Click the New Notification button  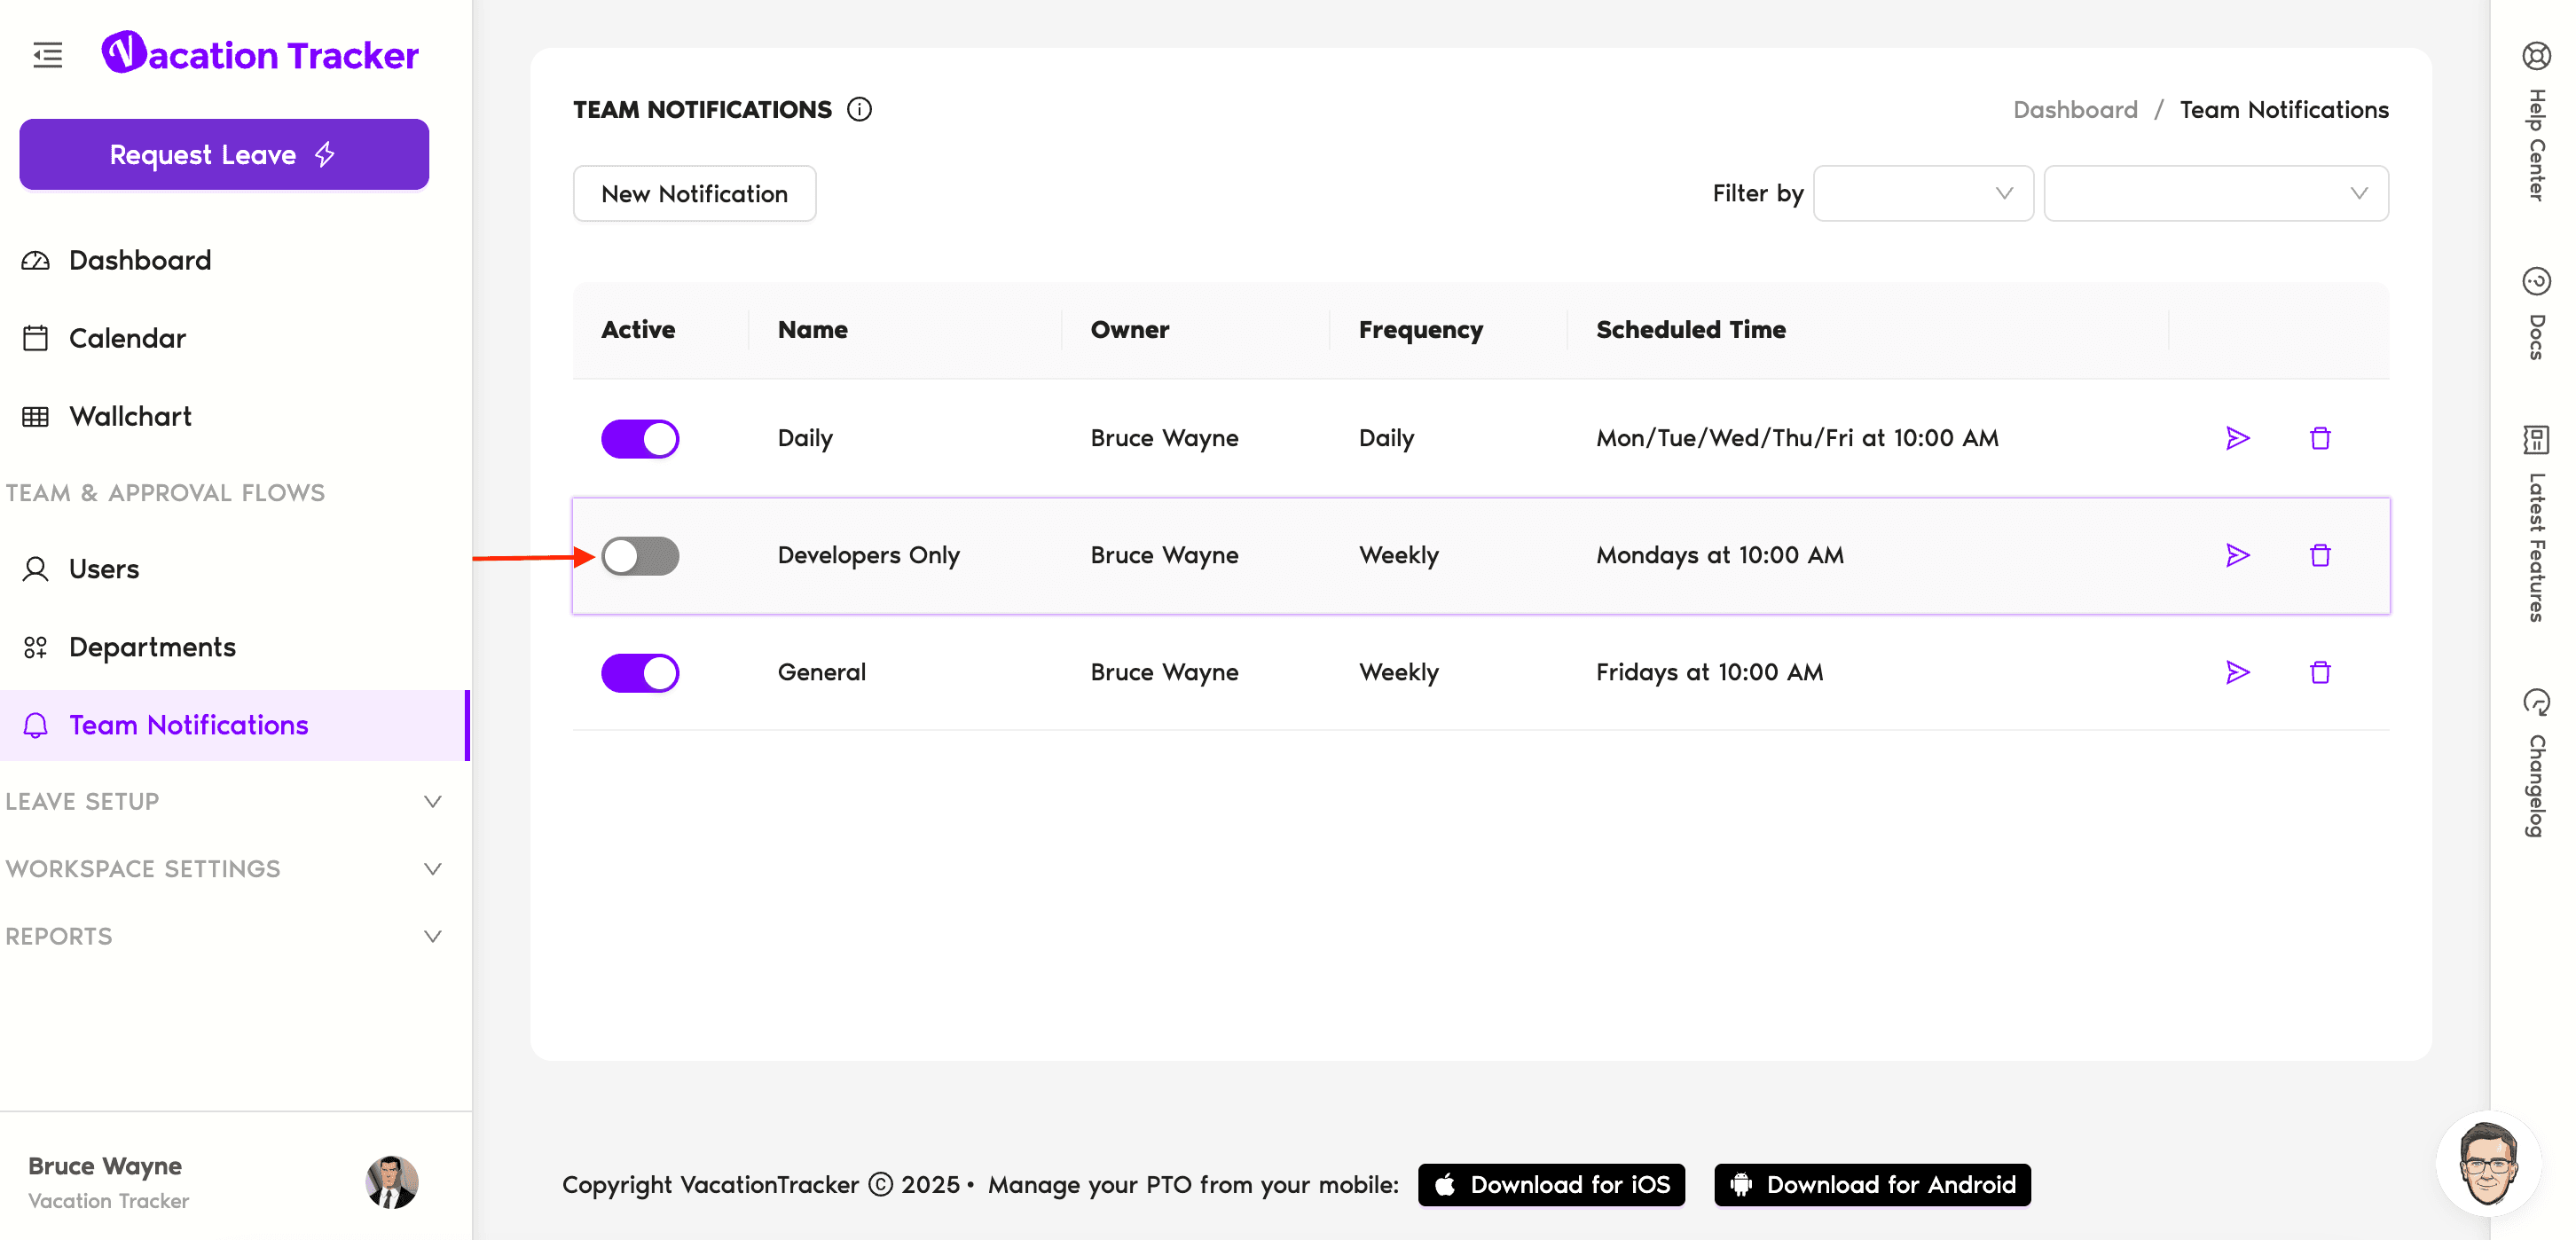click(694, 193)
